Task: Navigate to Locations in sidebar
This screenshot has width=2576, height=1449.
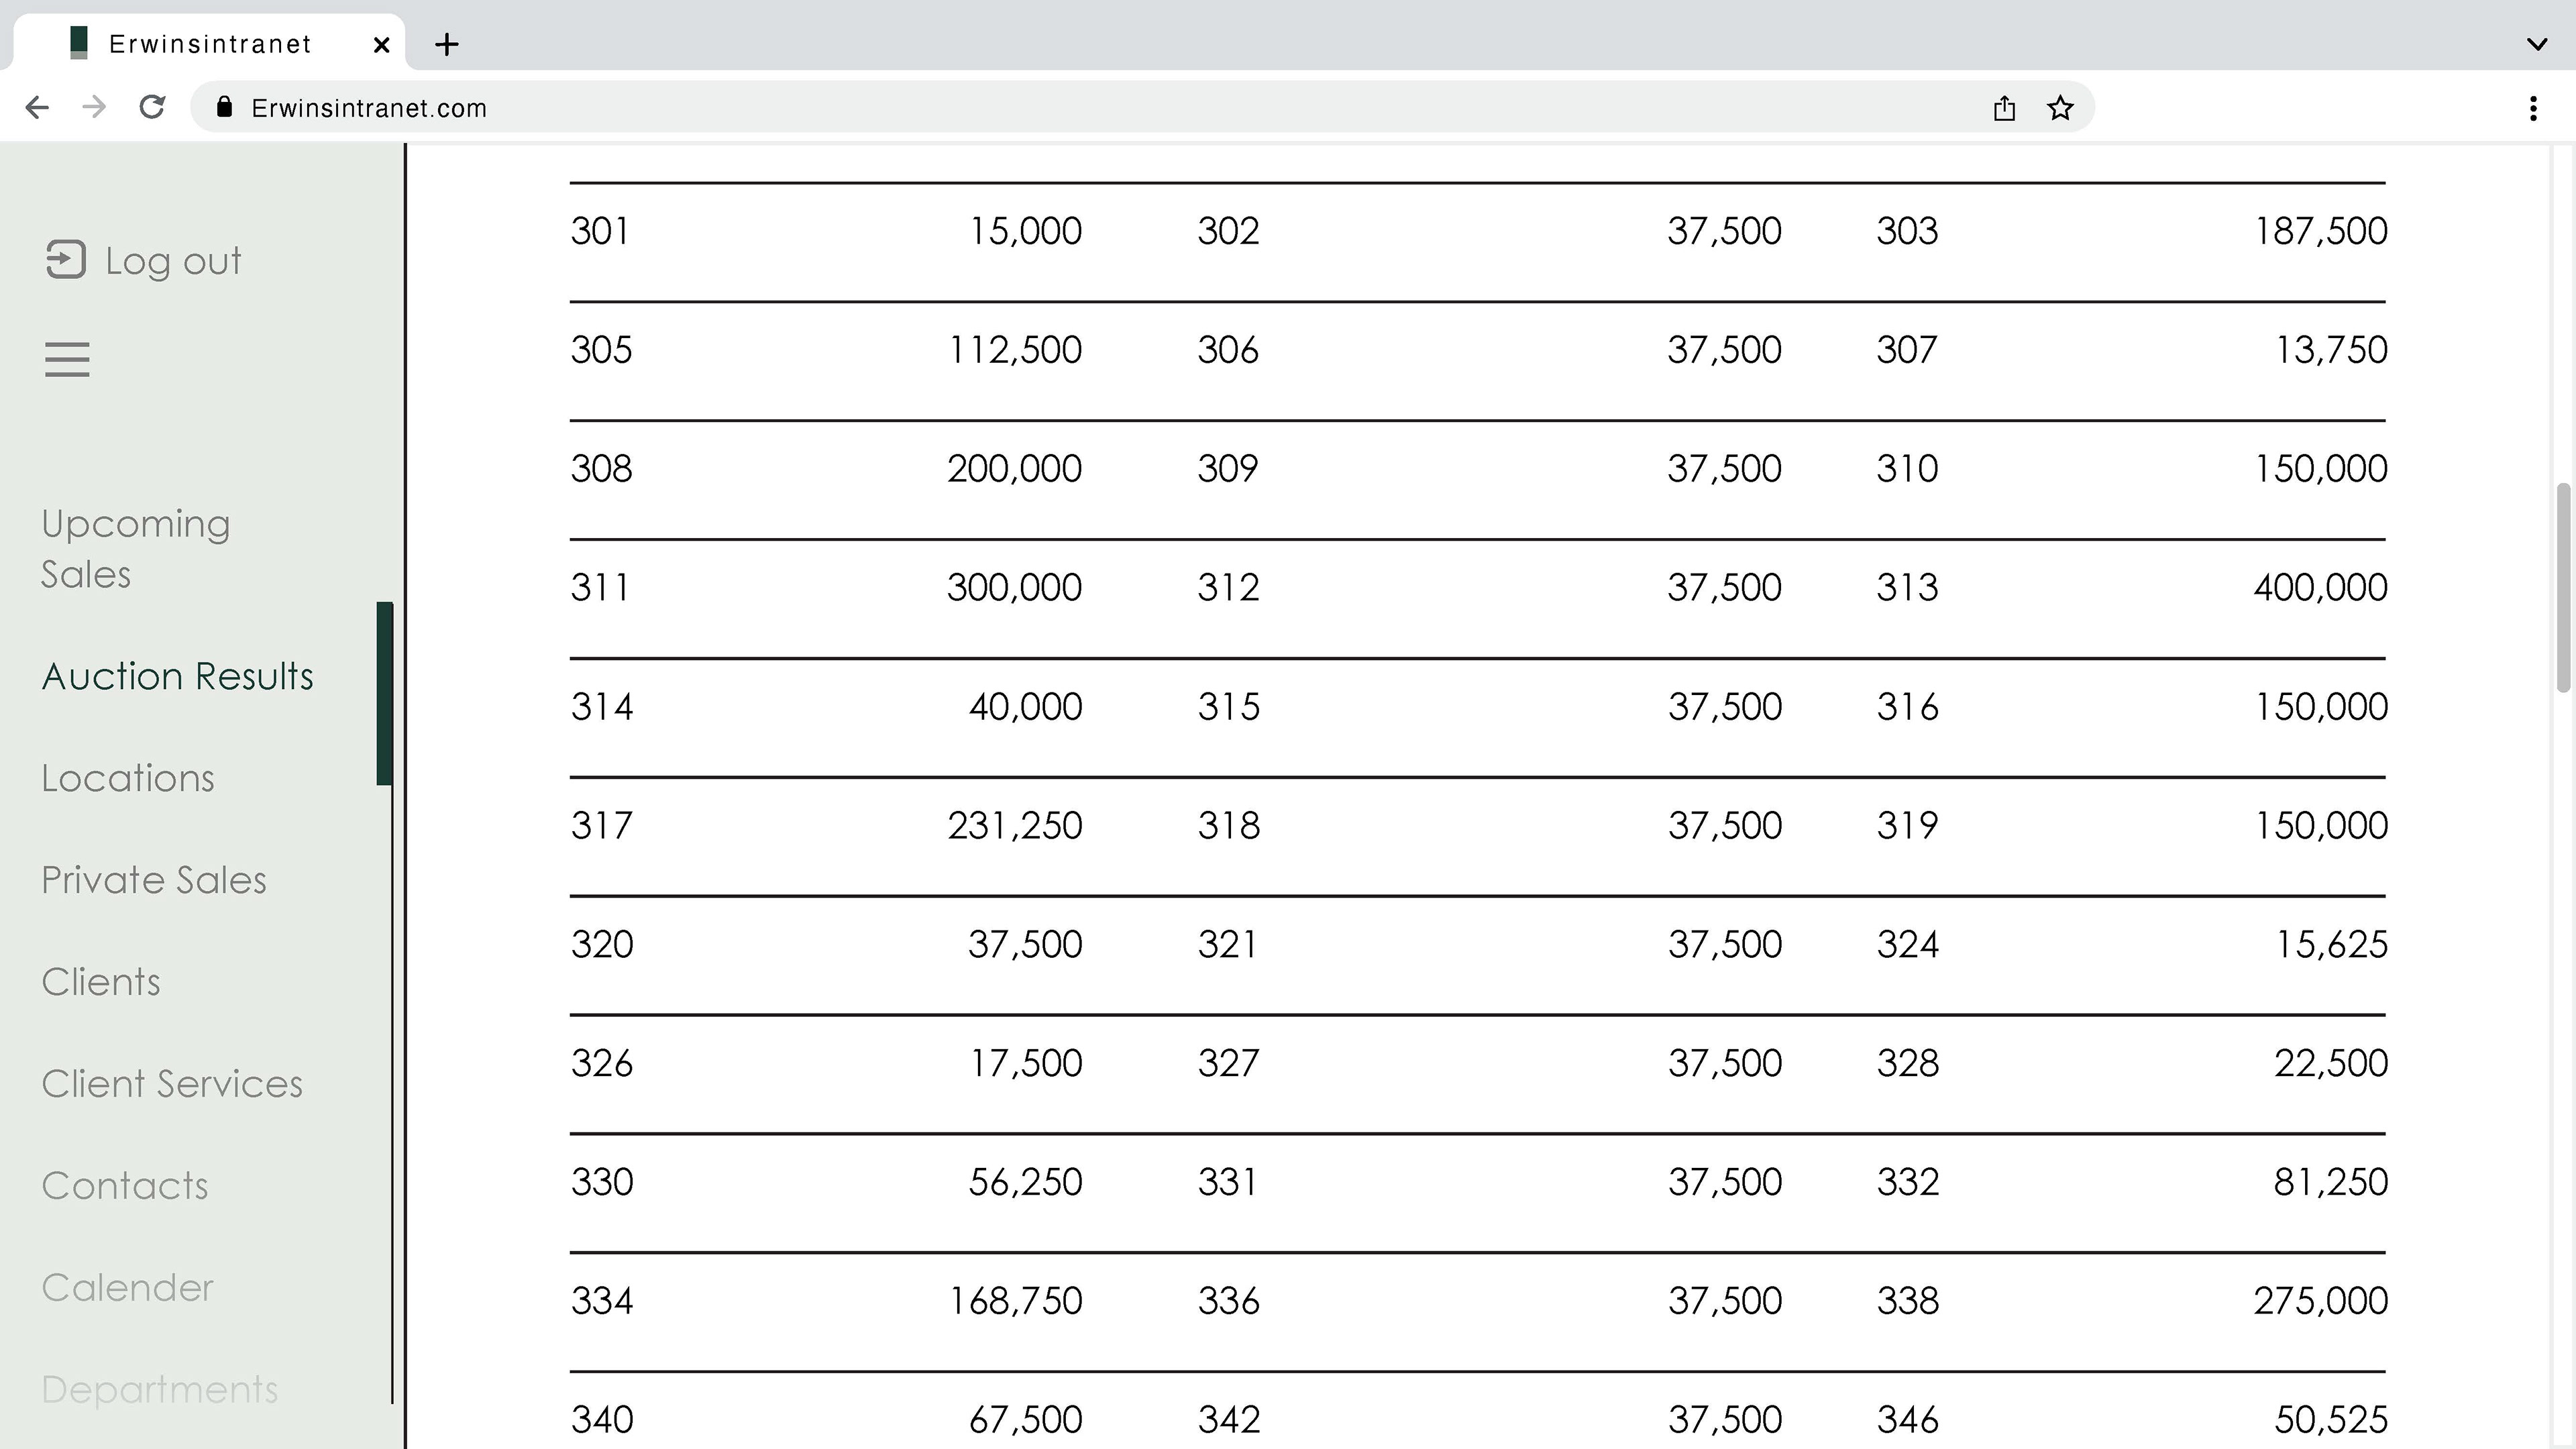Action: [x=128, y=779]
